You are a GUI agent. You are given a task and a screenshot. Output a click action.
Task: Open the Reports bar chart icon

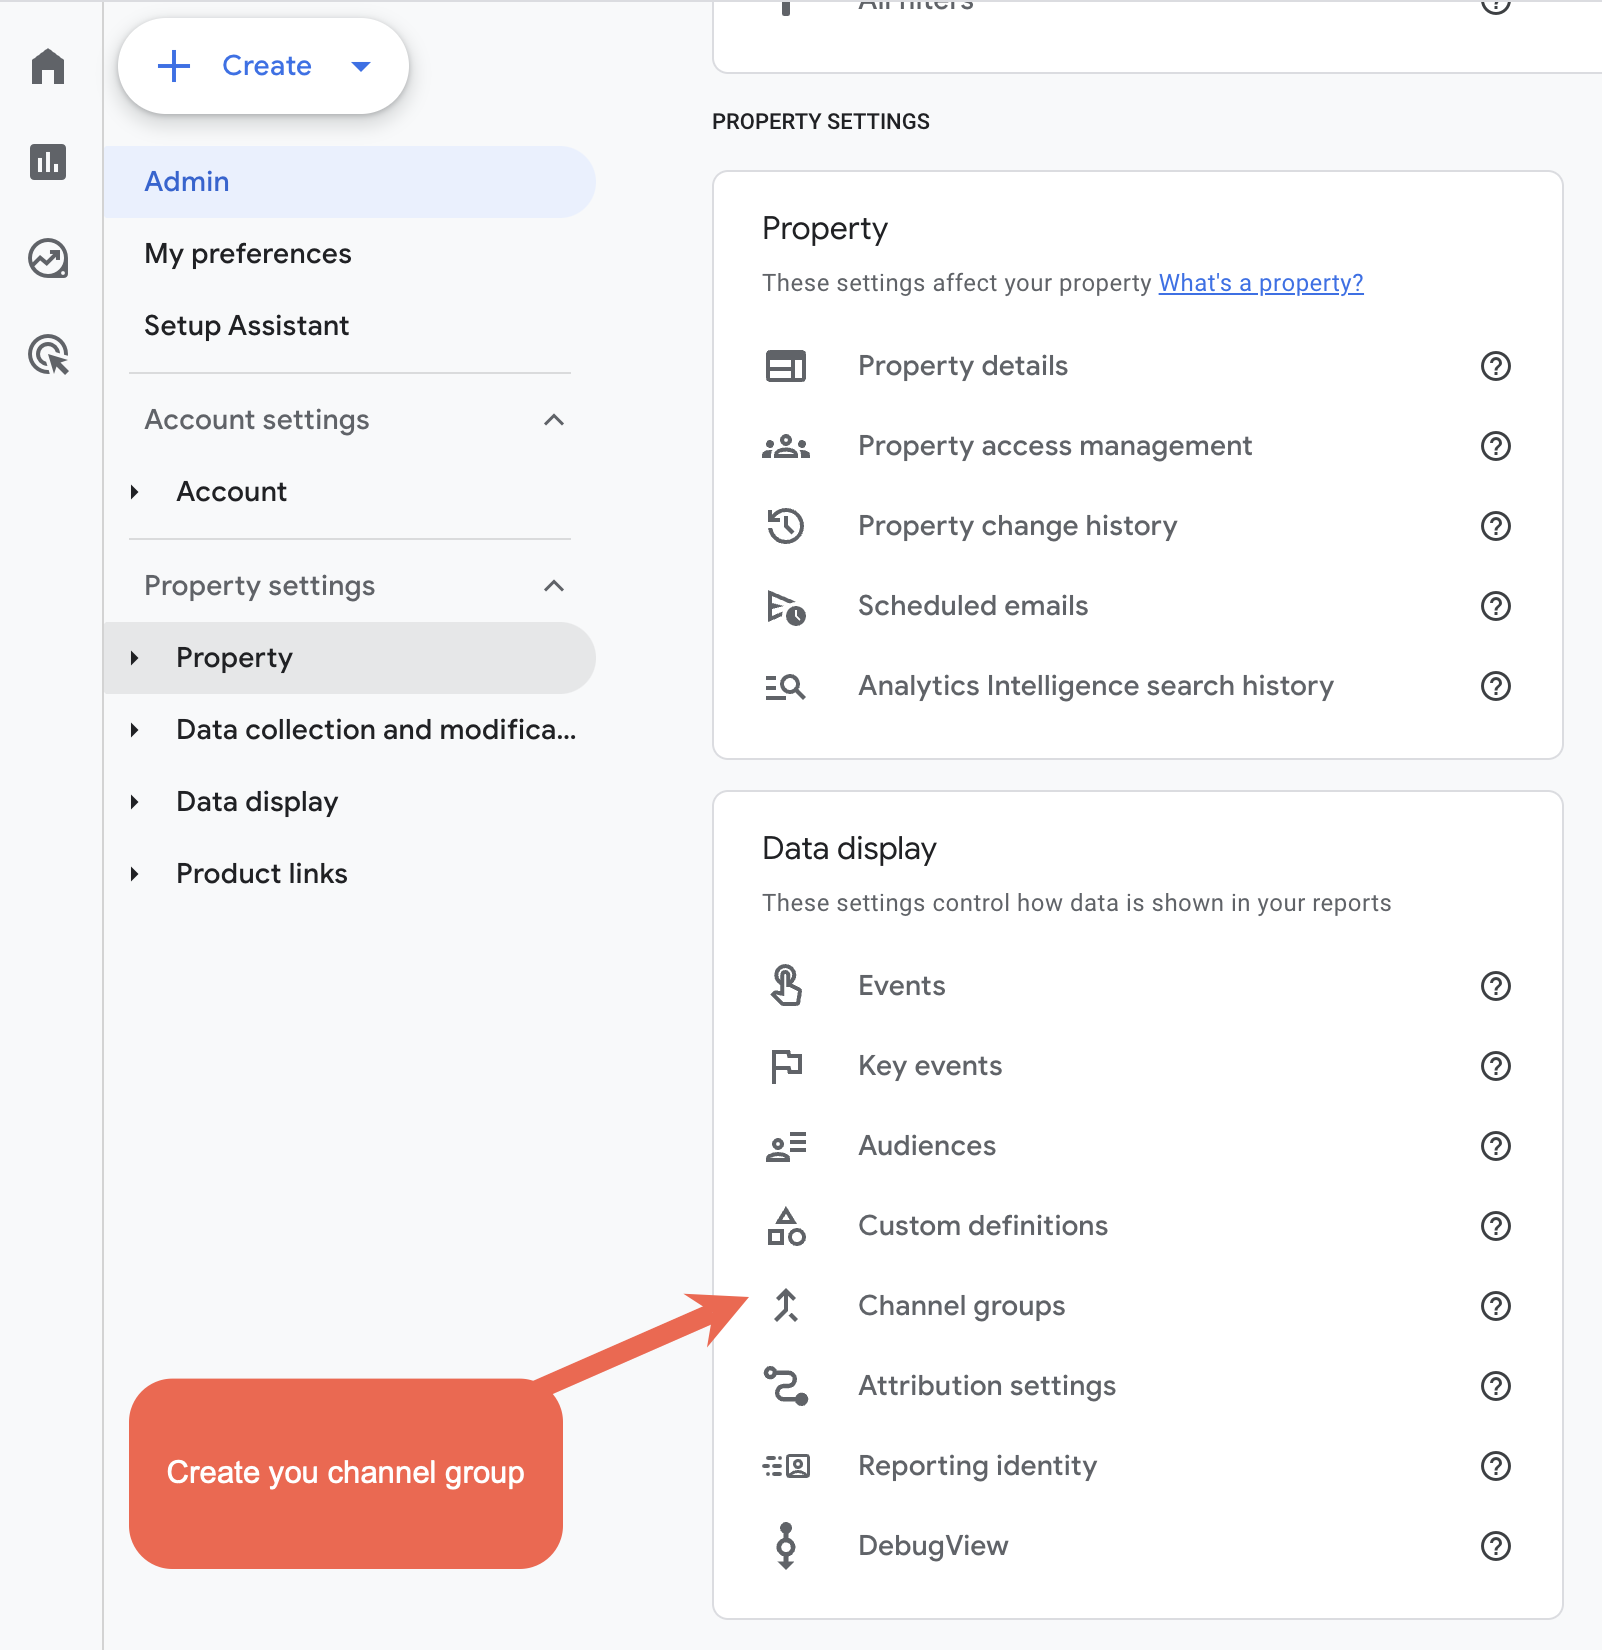(x=48, y=162)
